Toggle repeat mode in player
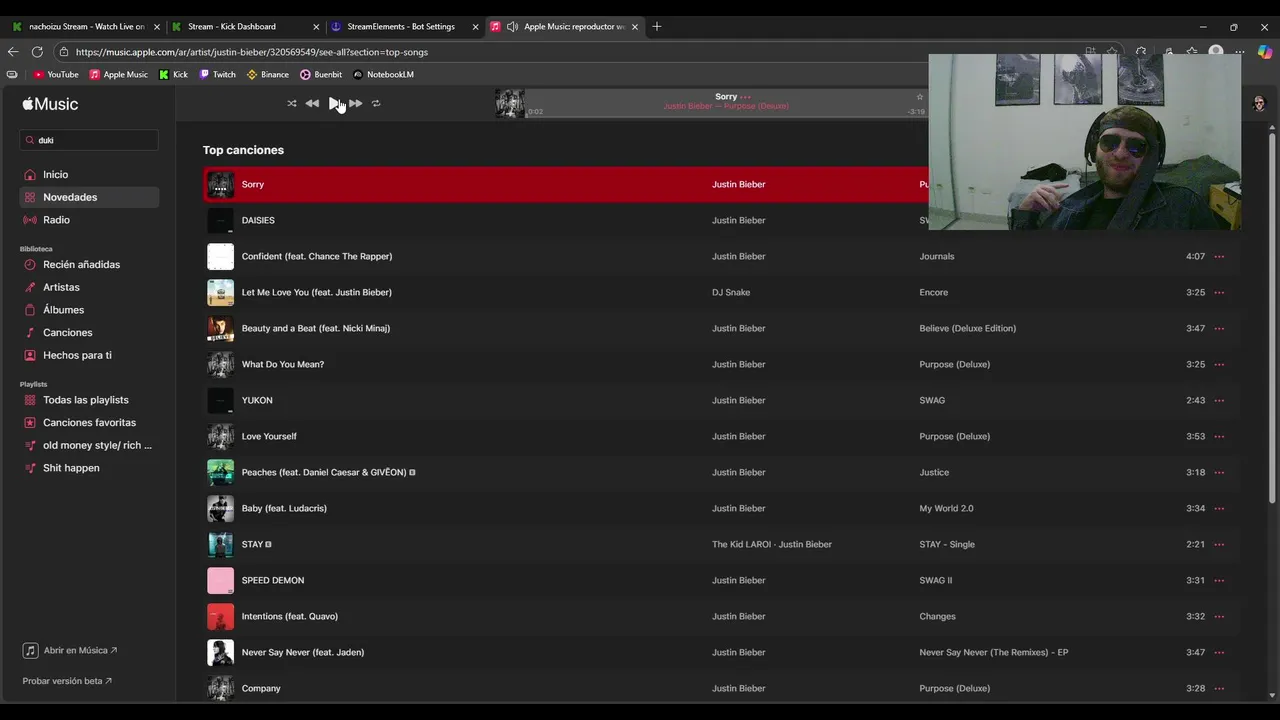The image size is (1280, 720). click(376, 103)
